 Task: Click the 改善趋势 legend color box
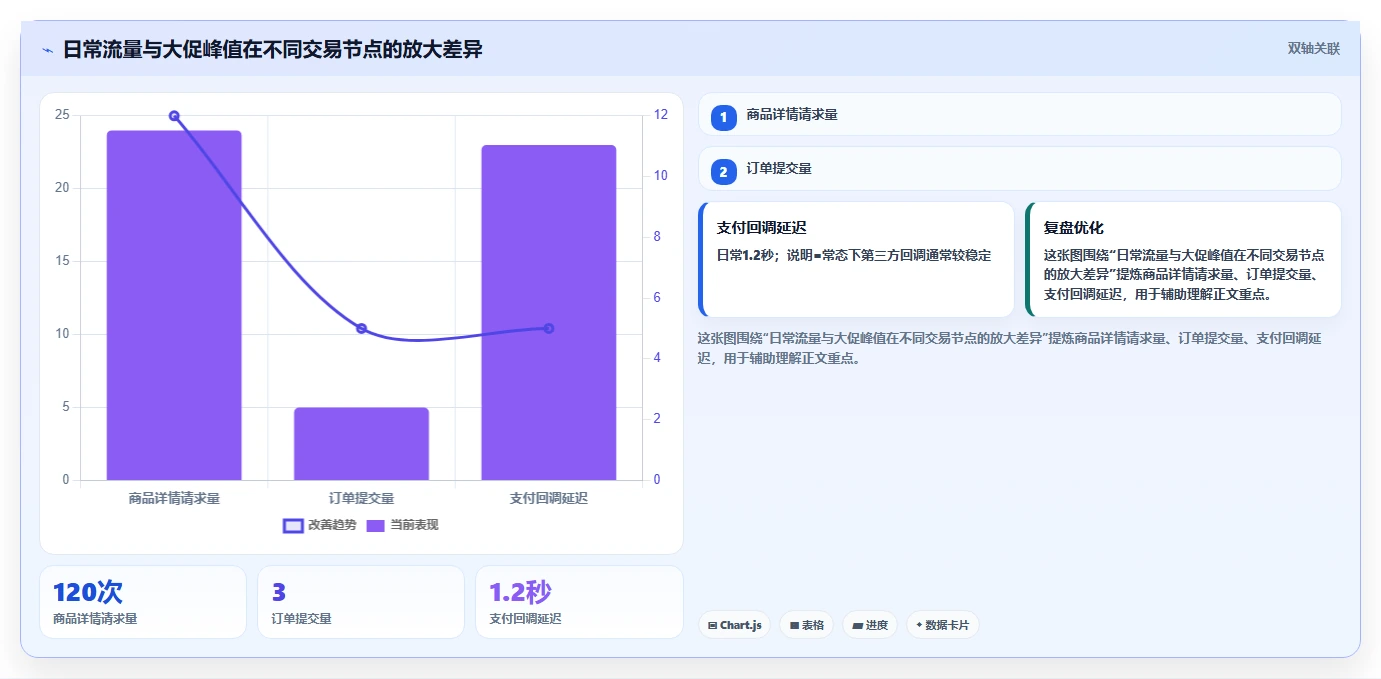(293, 525)
